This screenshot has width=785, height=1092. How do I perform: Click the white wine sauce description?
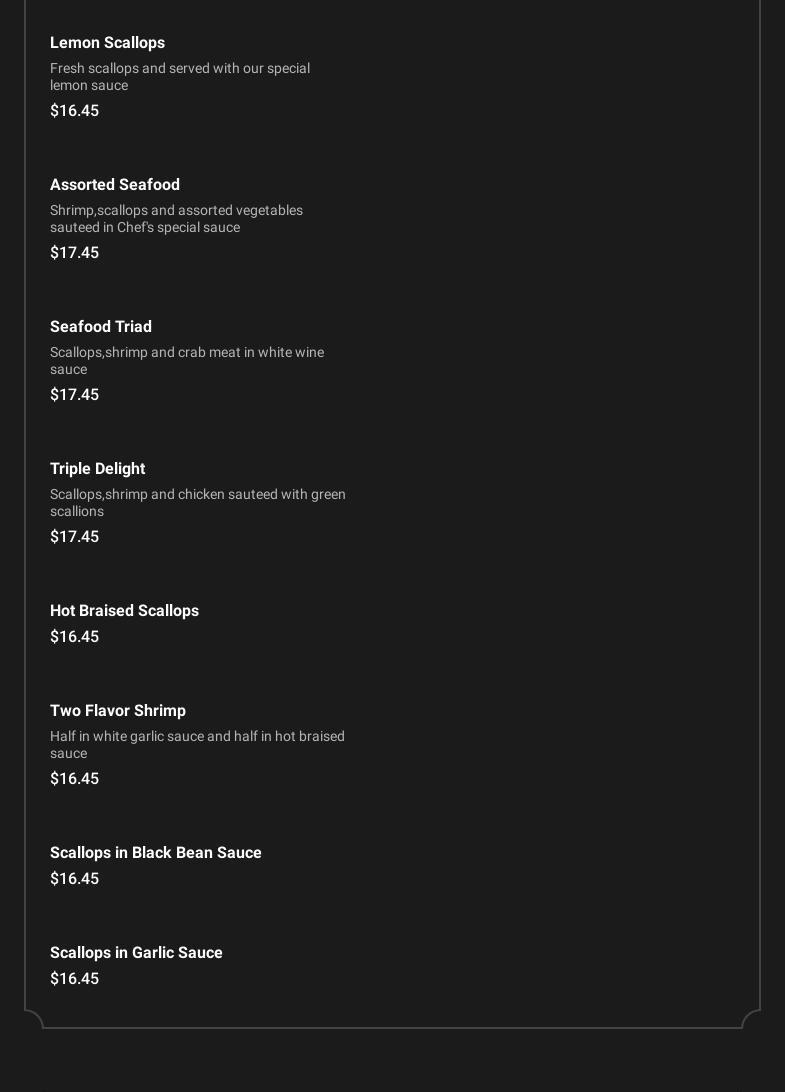click(x=187, y=361)
